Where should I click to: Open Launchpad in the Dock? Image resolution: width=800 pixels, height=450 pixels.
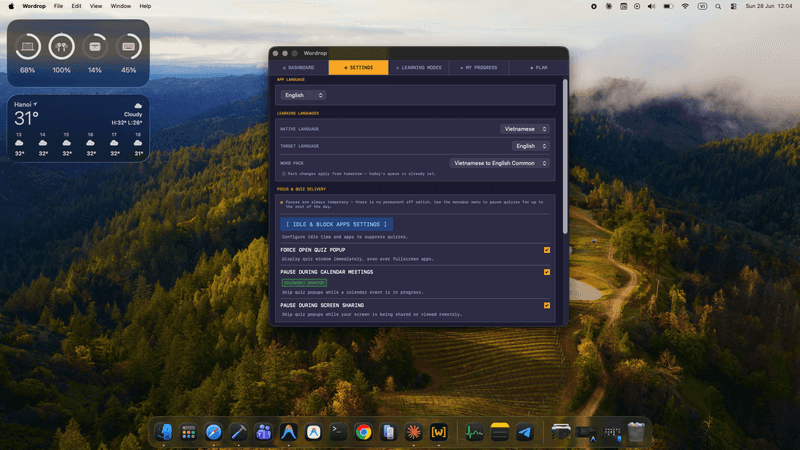pos(189,432)
